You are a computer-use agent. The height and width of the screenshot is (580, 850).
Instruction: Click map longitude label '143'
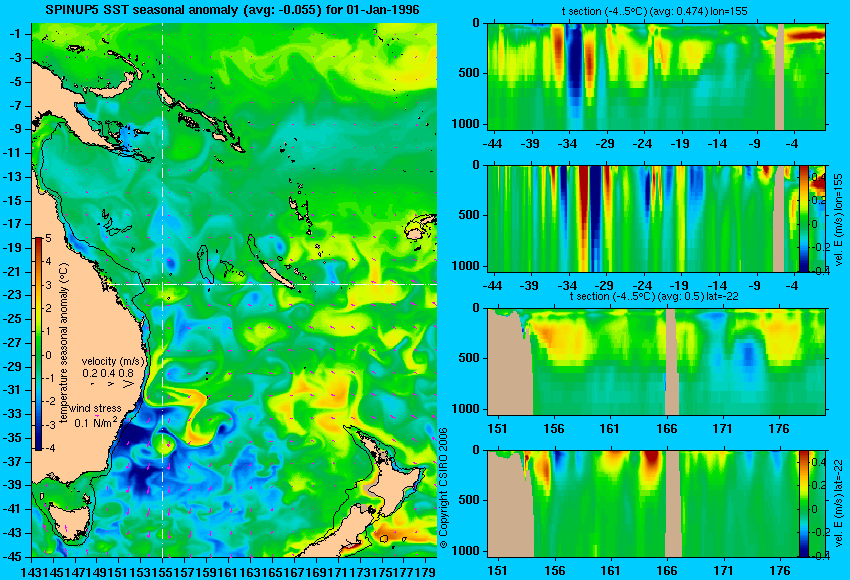coord(30,571)
